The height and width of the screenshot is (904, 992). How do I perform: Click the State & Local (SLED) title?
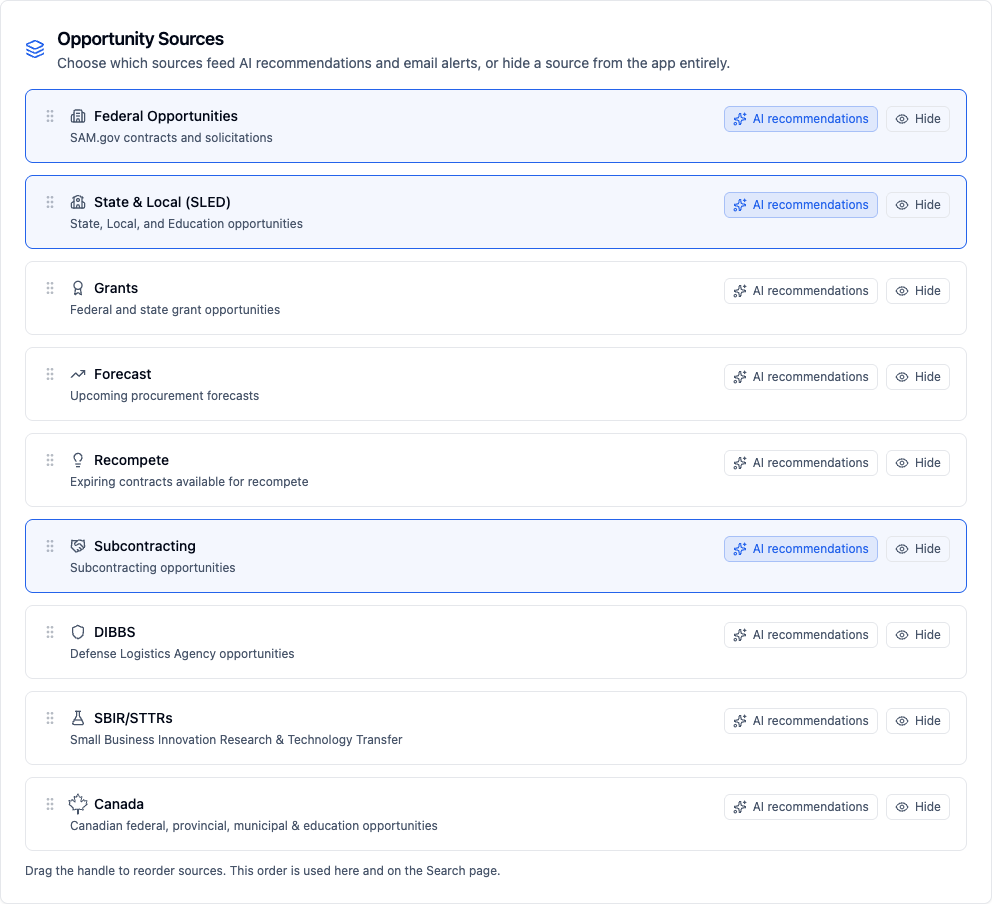[x=163, y=202]
